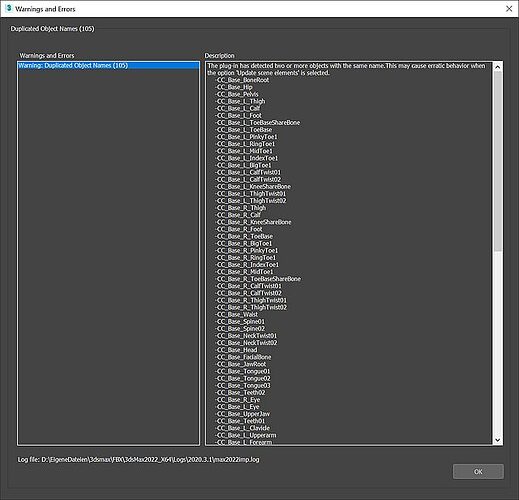Viewport: 519px width, 500px height.
Task: Click the description vertical scrollbar thumb
Action: coord(497,161)
